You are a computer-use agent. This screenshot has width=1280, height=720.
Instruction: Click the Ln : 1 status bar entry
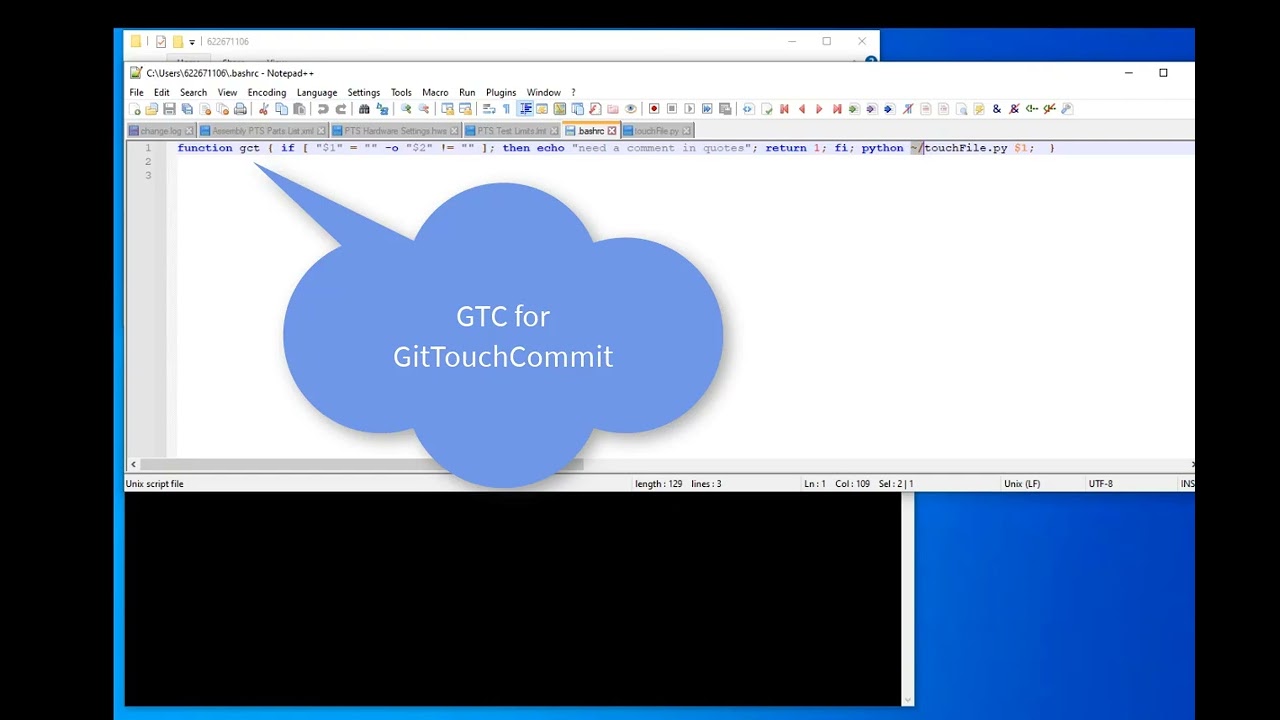815,484
